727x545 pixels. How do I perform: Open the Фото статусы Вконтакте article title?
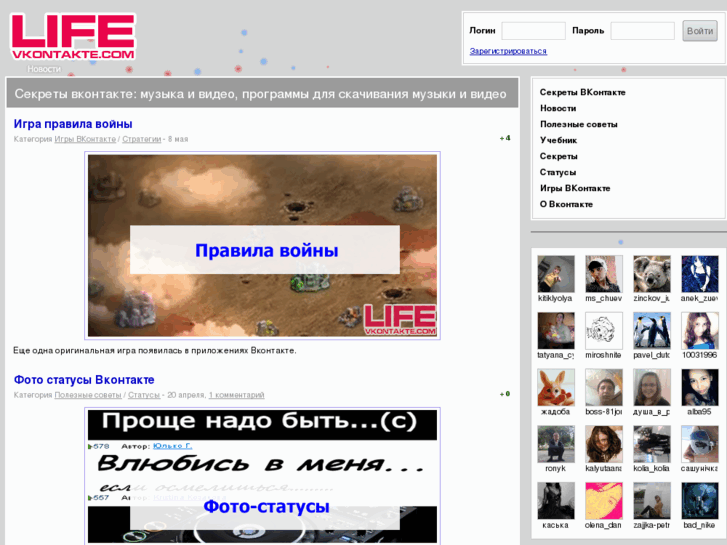coord(84,380)
